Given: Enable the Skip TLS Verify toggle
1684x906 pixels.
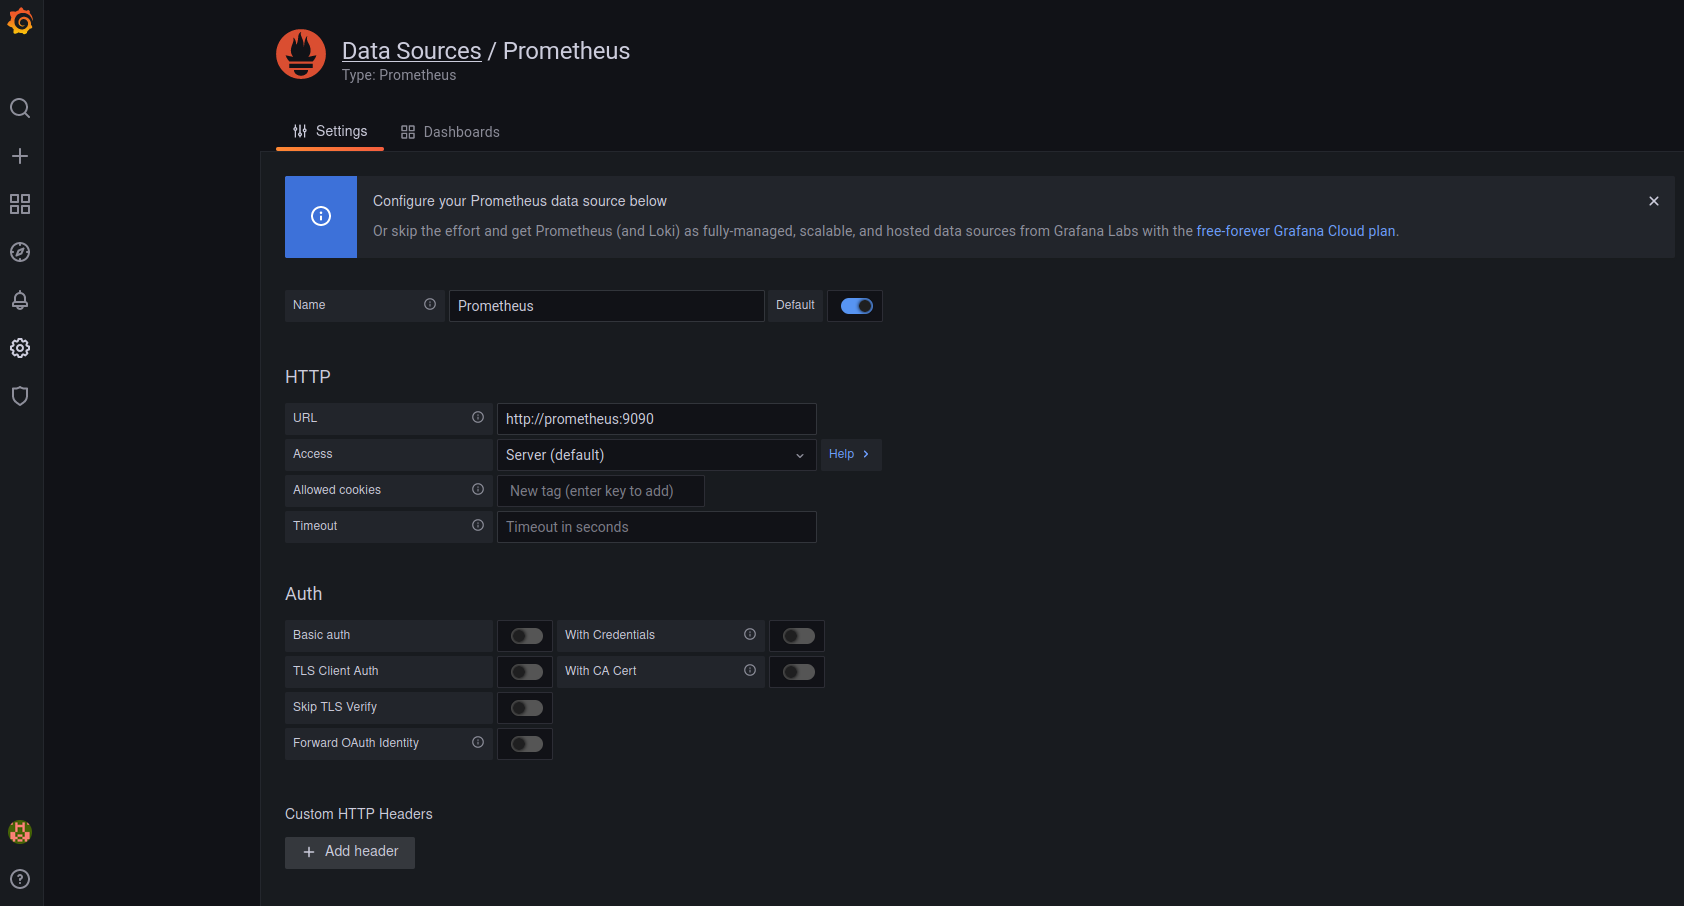Looking at the screenshot, I should pyautogui.click(x=526, y=708).
